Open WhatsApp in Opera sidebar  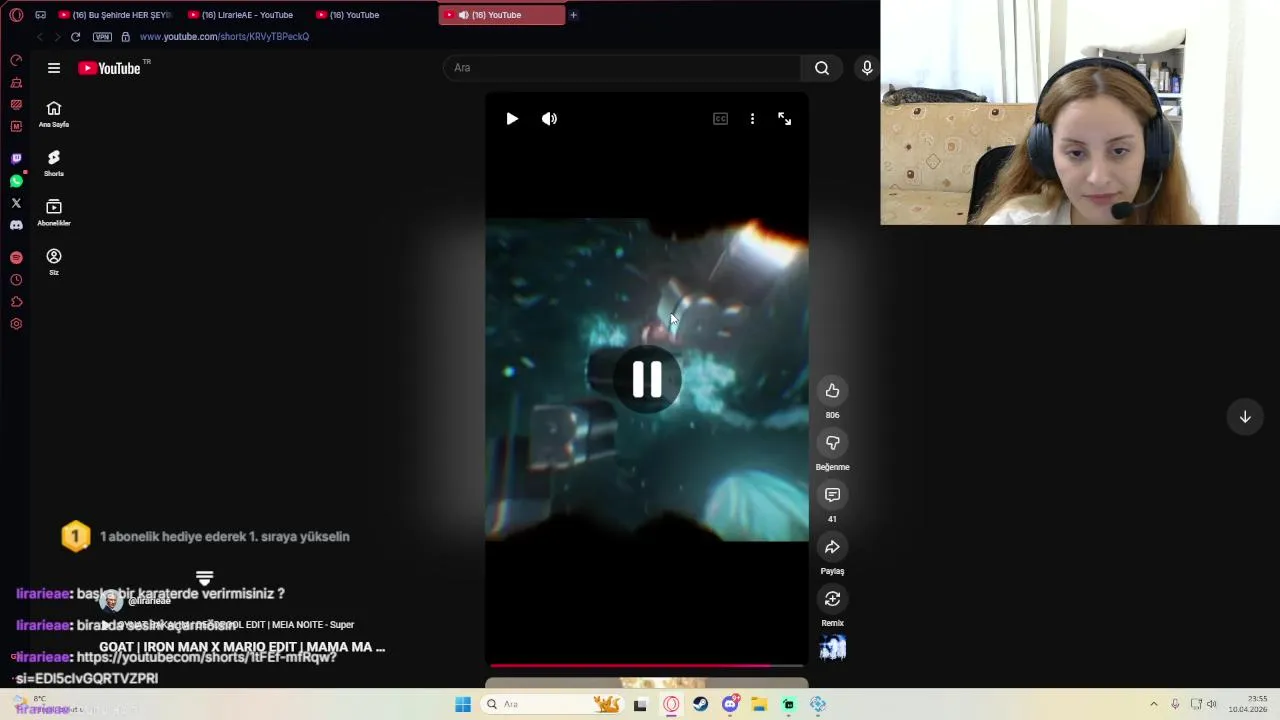coord(16,181)
